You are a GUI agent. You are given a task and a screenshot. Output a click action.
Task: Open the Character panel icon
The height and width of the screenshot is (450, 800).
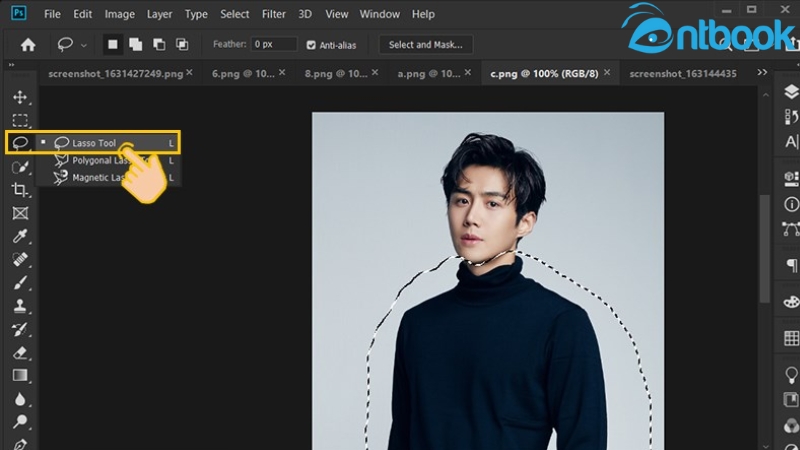pyautogui.click(x=791, y=141)
